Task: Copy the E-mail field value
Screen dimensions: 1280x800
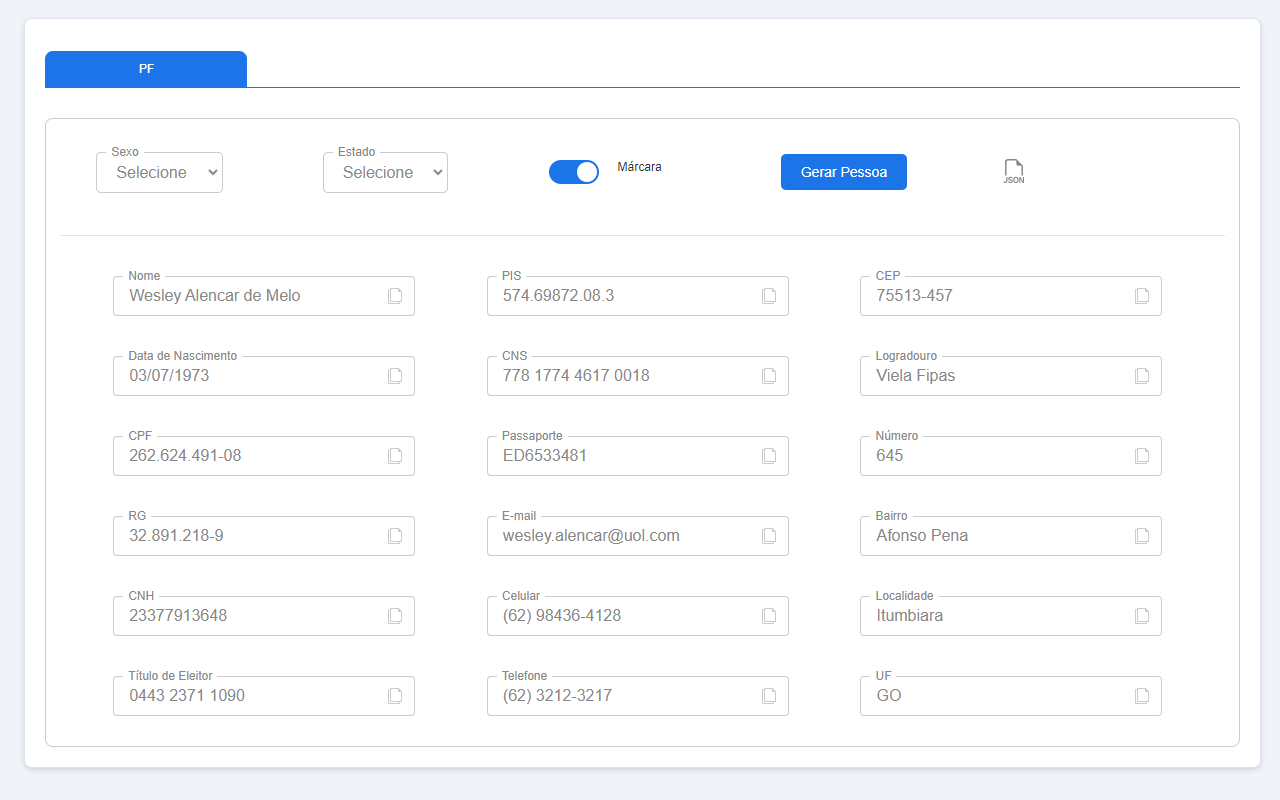Action: (769, 536)
